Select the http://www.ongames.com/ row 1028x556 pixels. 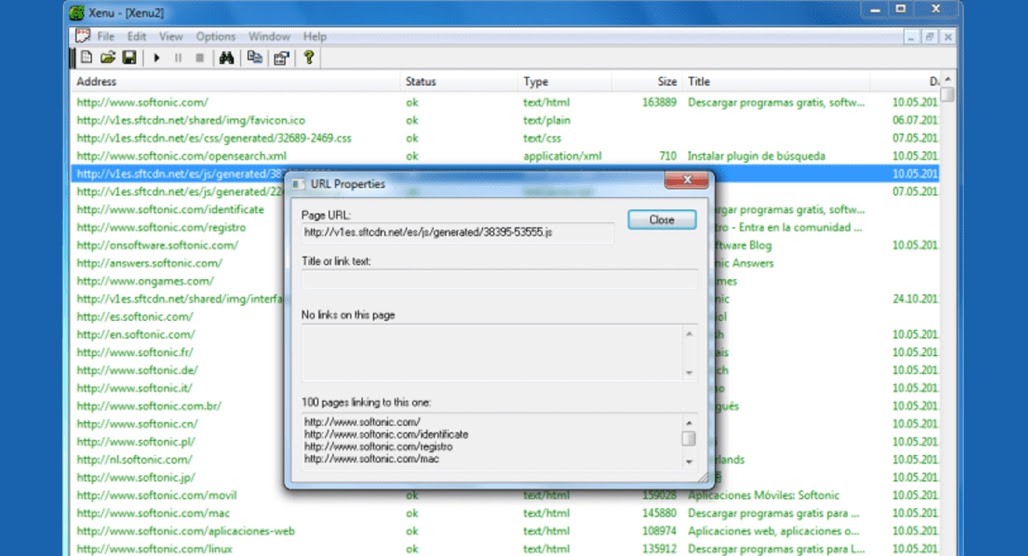coord(145,281)
